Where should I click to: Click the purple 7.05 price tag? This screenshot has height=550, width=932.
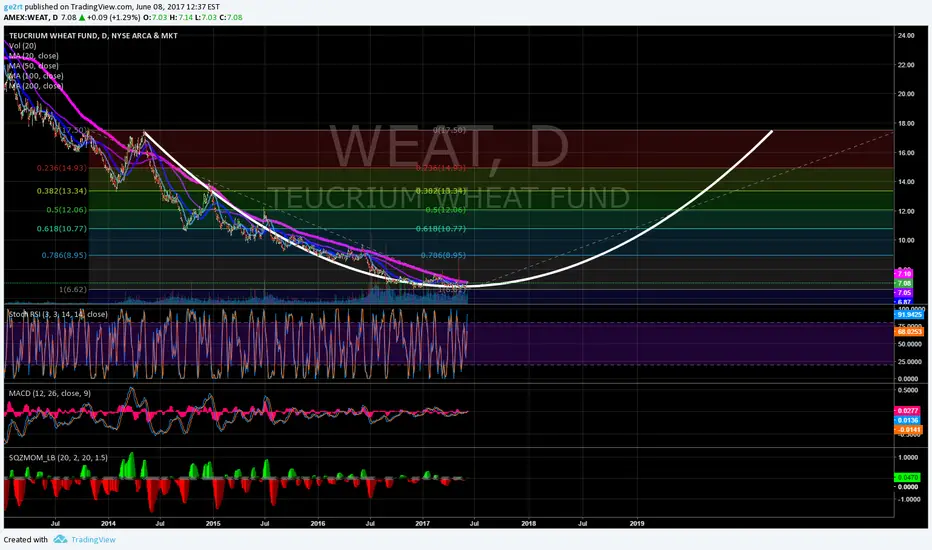tap(903, 293)
